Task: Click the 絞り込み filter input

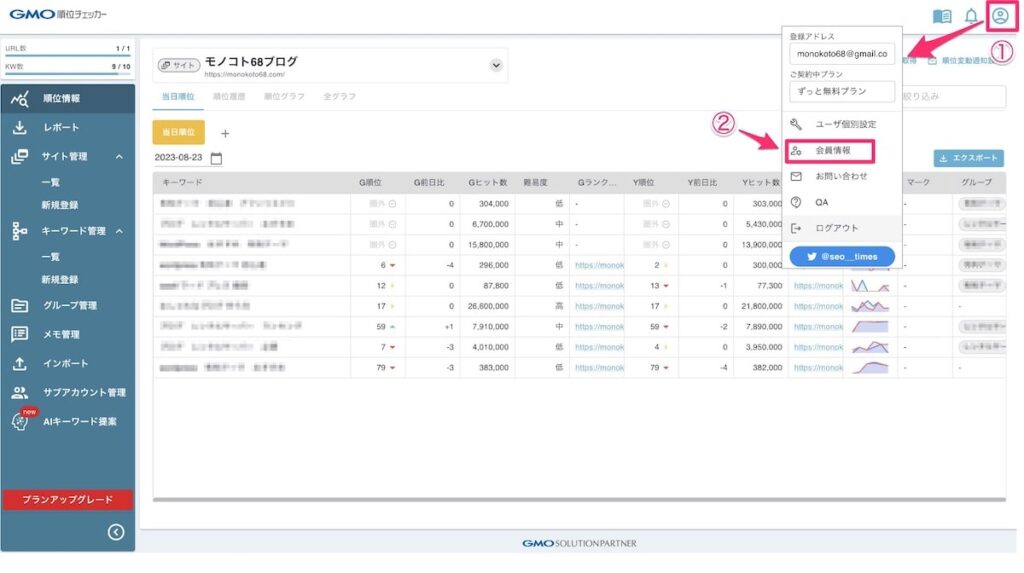Action: (953, 97)
